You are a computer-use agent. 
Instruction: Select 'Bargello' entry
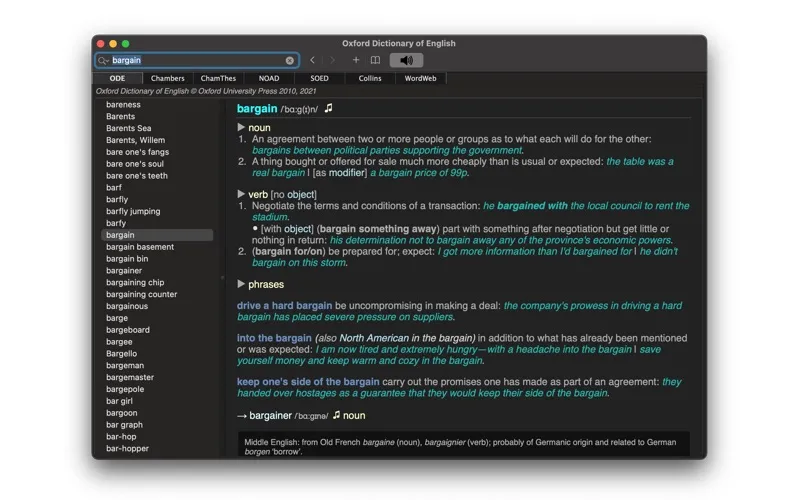[x=121, y=354]
